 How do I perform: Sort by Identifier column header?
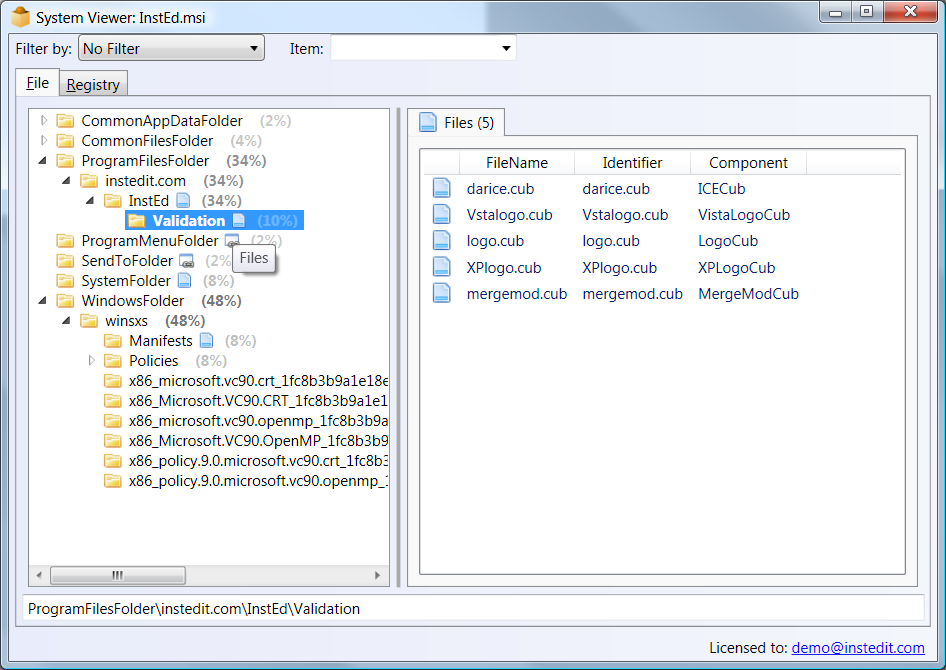[632, 163]
